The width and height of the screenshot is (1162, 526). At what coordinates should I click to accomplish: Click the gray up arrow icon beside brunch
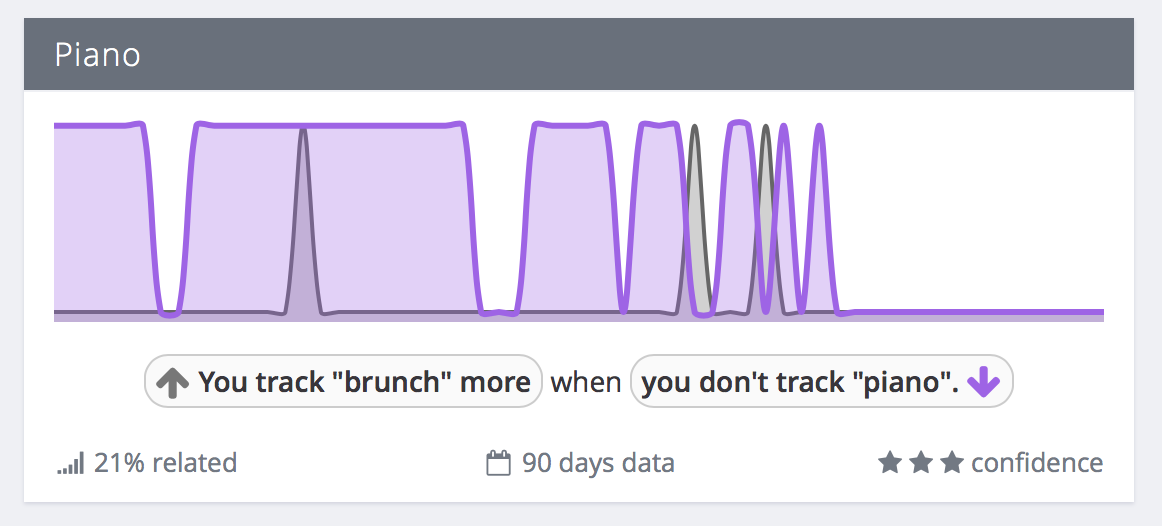pos(173,382)
